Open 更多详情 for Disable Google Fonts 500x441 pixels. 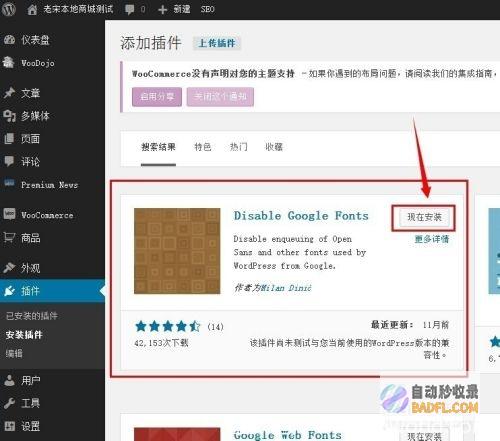[x=432, y=239]
